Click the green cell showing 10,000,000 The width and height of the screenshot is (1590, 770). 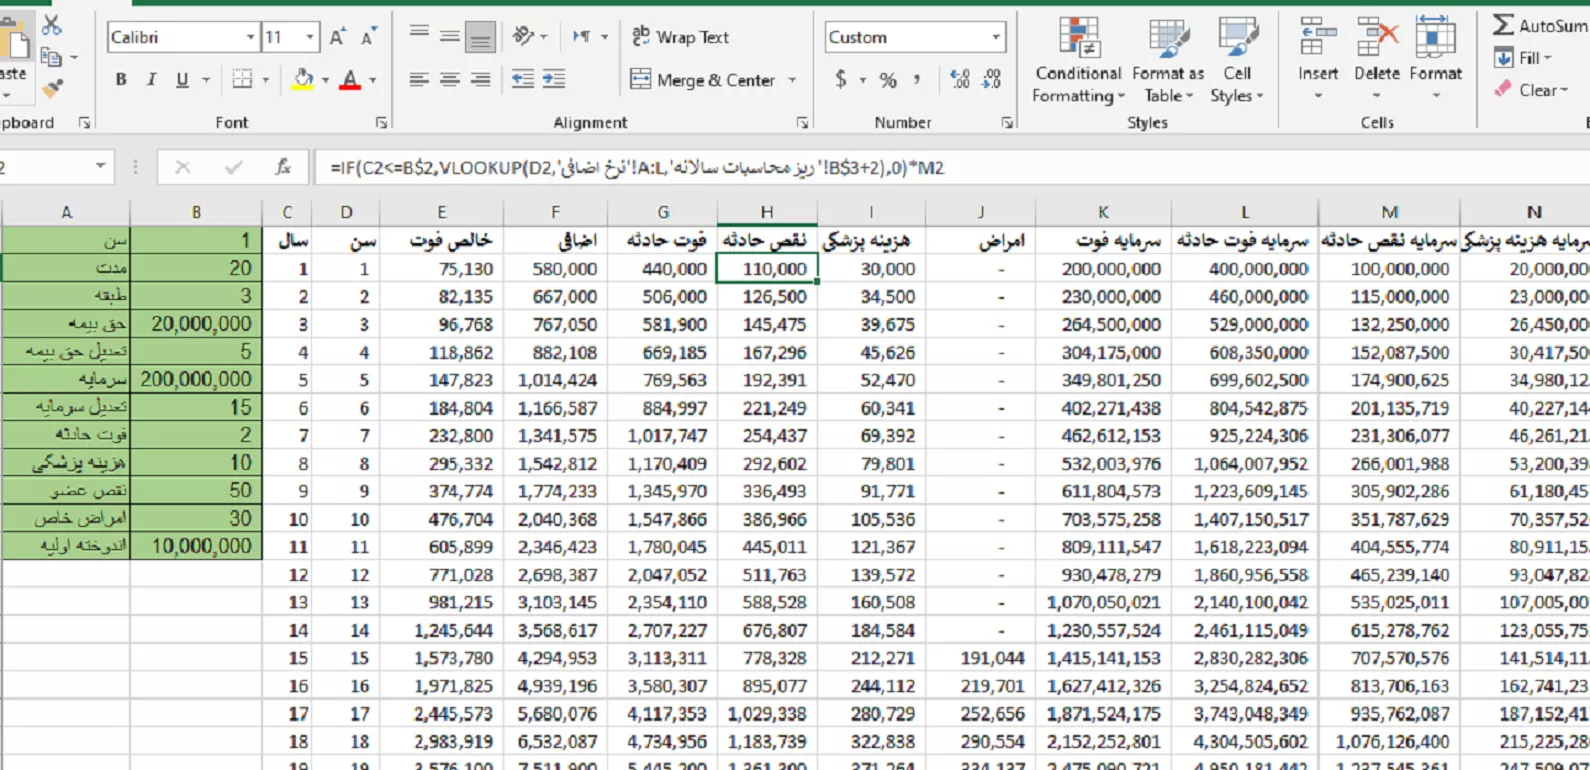pos(196,546)
